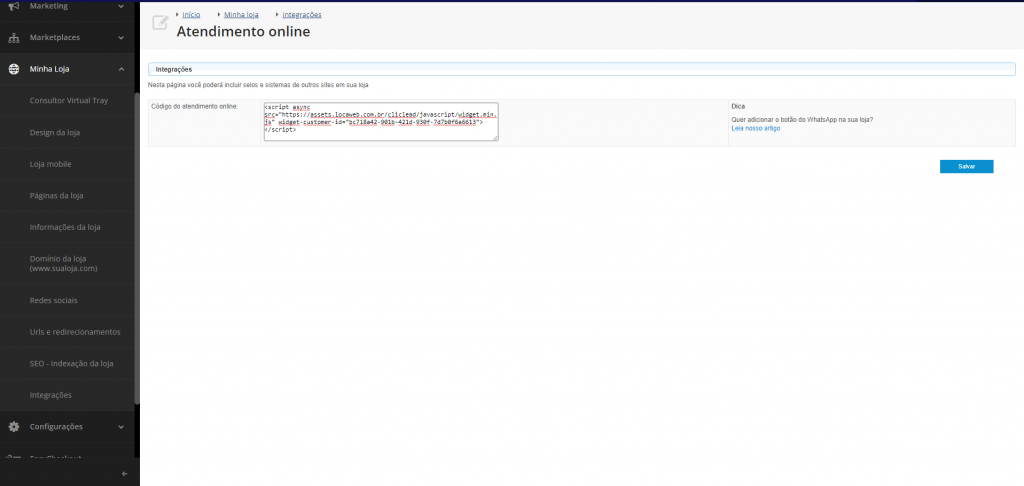
Task: Collapse the Minha Loja section chevron
Action: tap(121, 69)
